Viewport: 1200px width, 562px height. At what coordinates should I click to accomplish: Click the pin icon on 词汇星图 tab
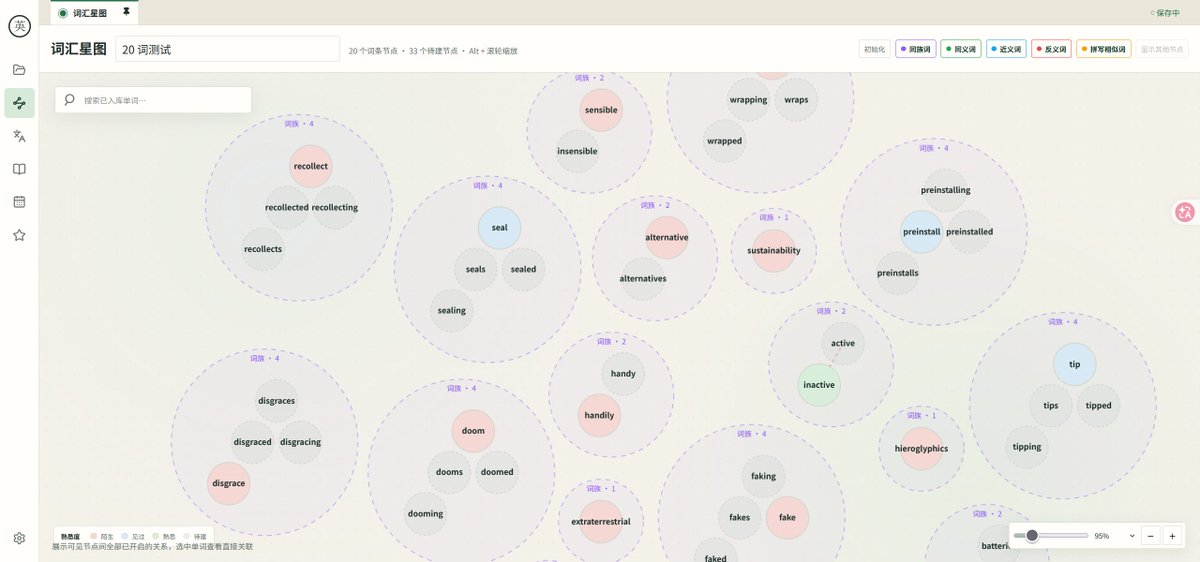point(126,12)
